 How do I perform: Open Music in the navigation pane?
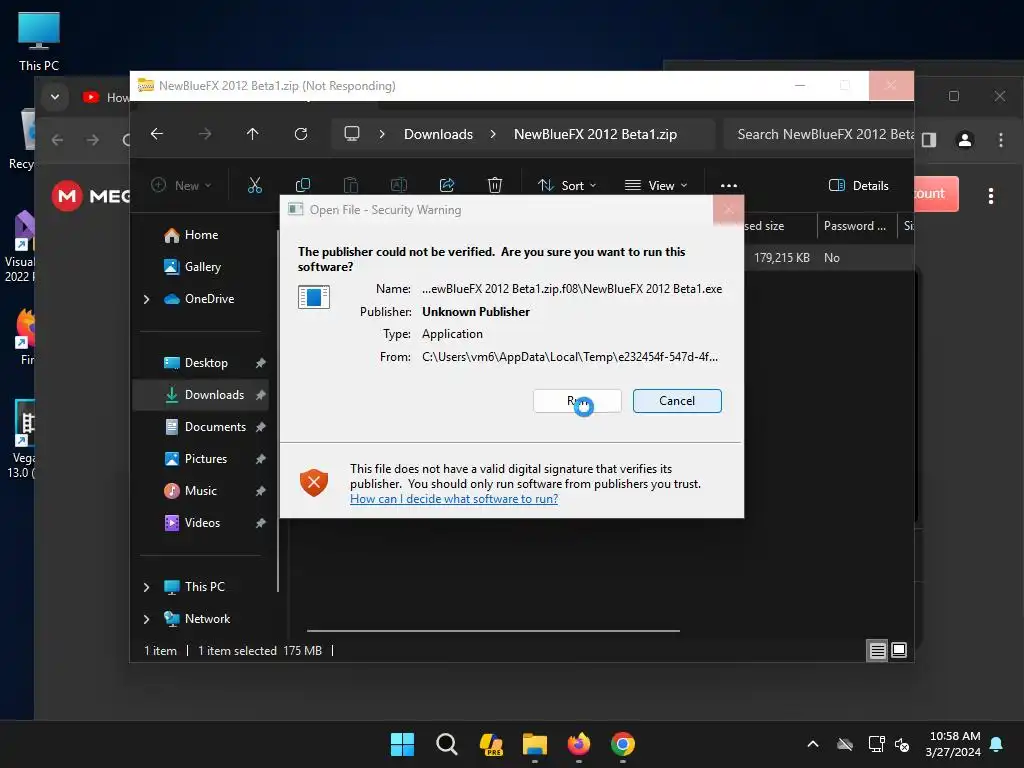(200, 490)
